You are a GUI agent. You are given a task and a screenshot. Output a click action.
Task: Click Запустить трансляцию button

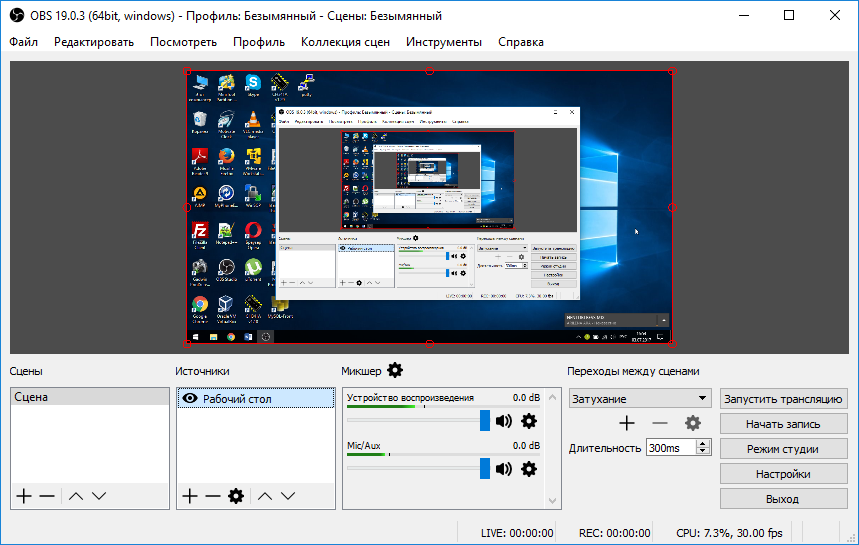(x=783, y=399)
